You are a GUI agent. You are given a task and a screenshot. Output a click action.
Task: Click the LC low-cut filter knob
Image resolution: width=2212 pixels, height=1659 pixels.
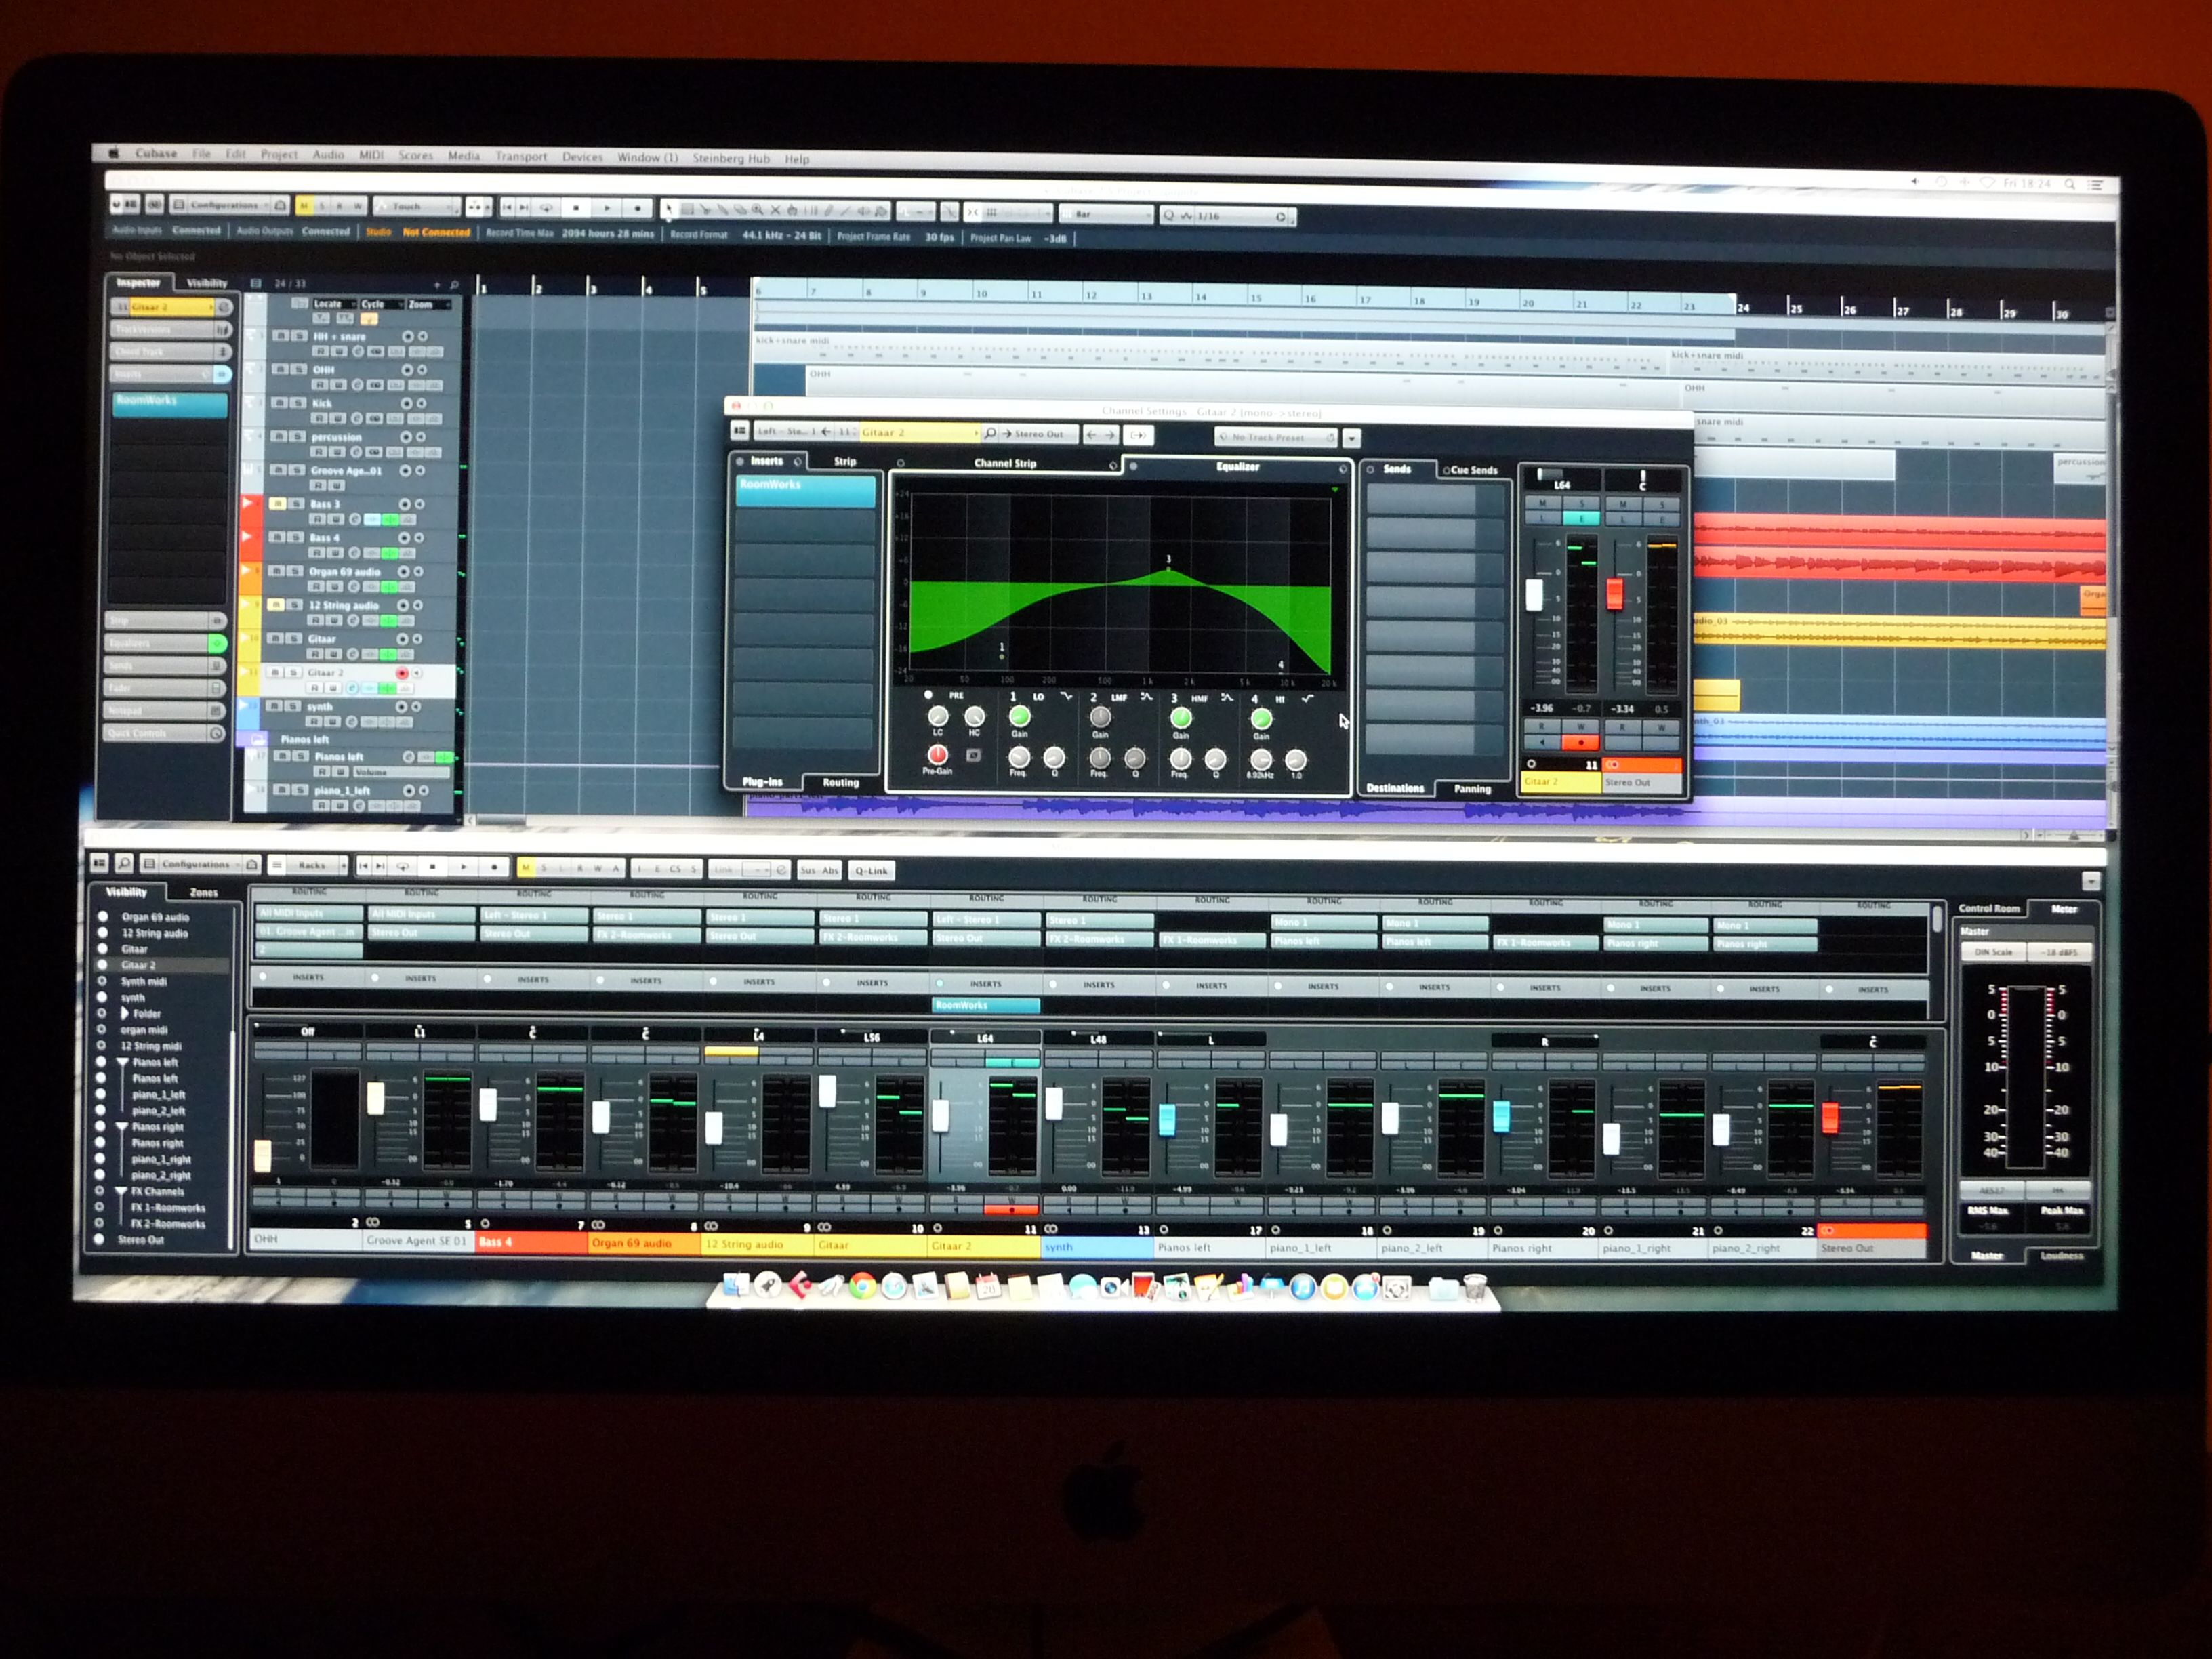click(x=938, y=716)
